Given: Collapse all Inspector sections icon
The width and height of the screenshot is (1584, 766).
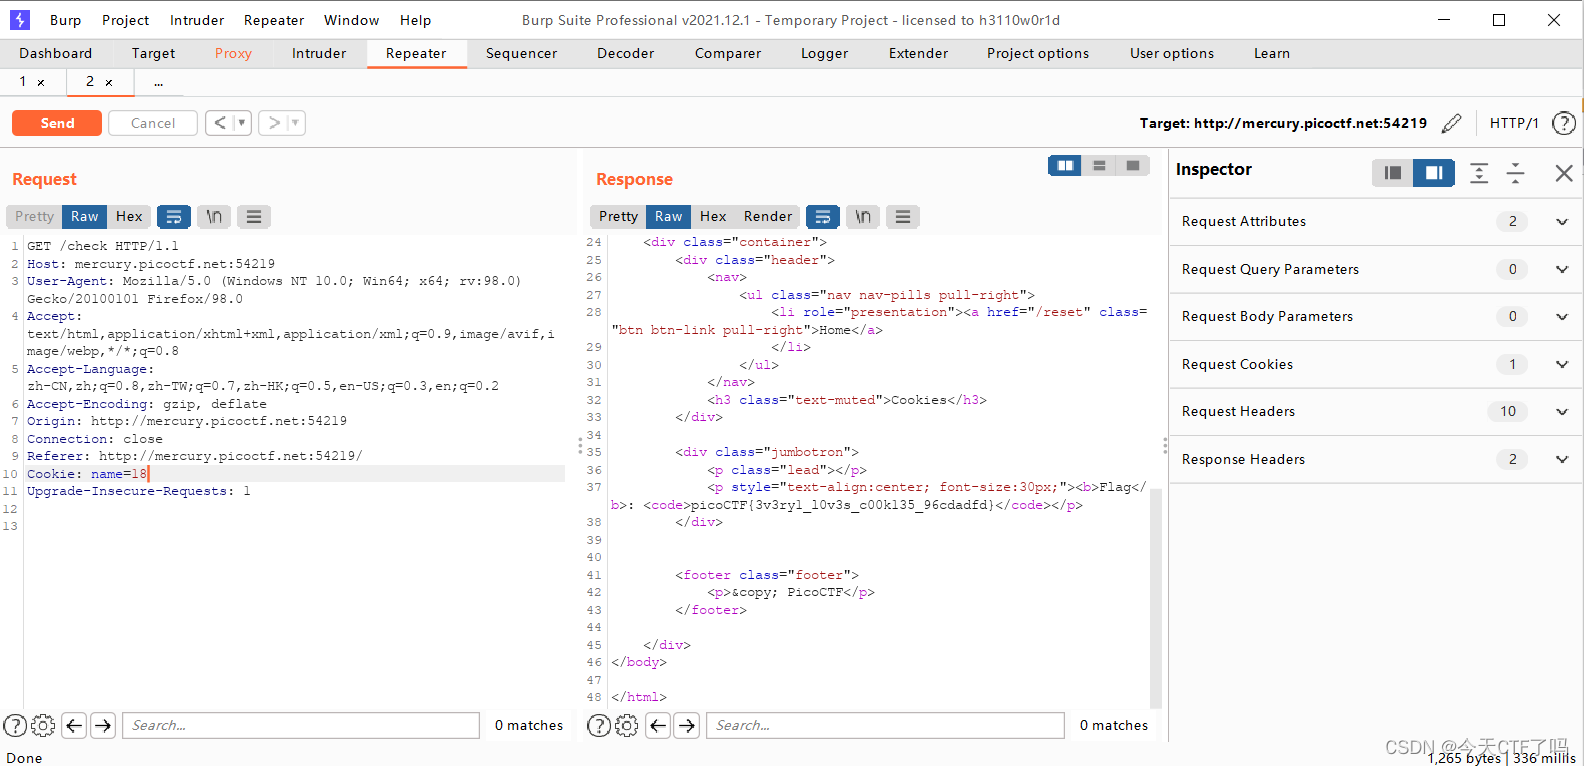Looking at the screenshot, I should click(1515, 173).
